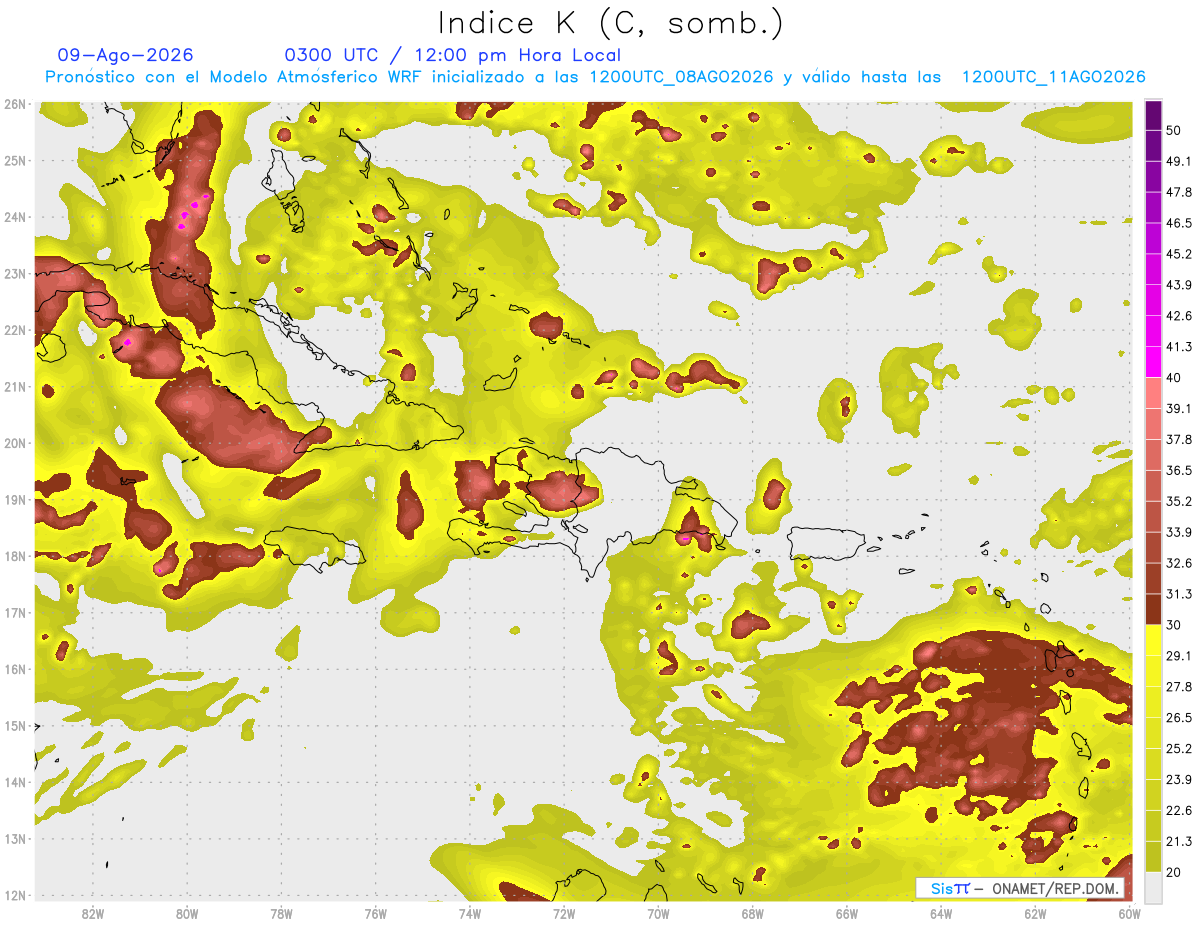Click longitude label '74W'
The height and width of the screenshot is (927, 1200).
(x=469, y=913)
